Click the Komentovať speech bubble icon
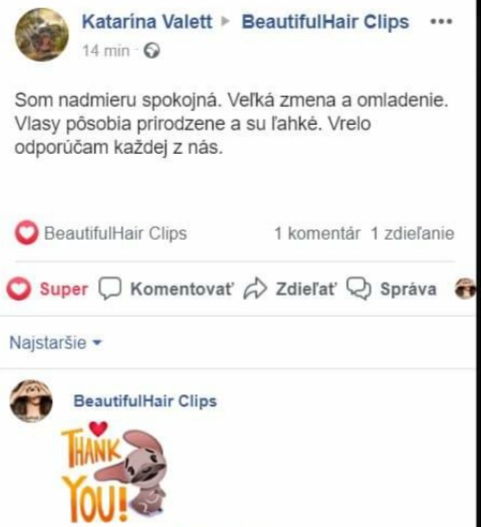This screenshot has width=481, height=527. click(x=110, y=288)
